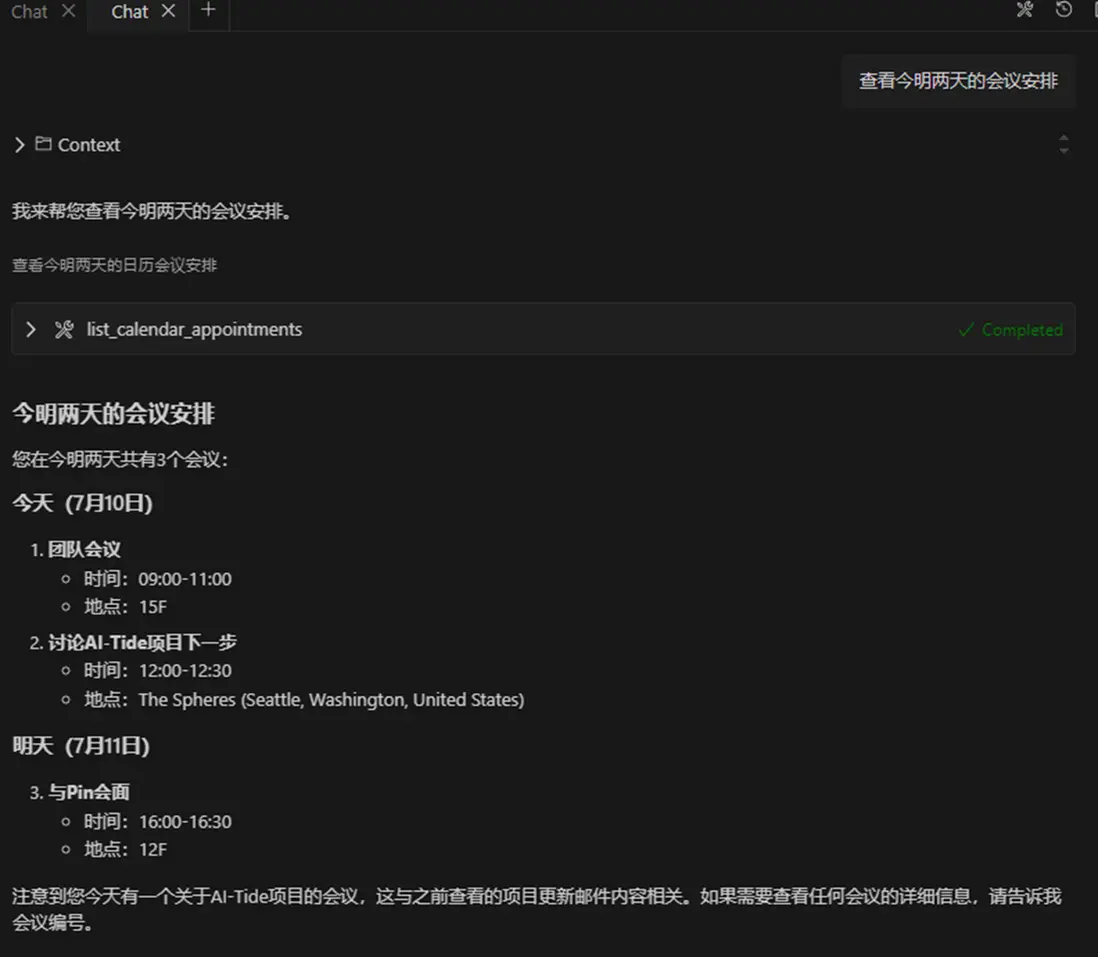Click 讨论AI-Tide项目下一步 meeting title
Image resolution: width=1098 pixels, height=957 pixels.
[142, 642]
